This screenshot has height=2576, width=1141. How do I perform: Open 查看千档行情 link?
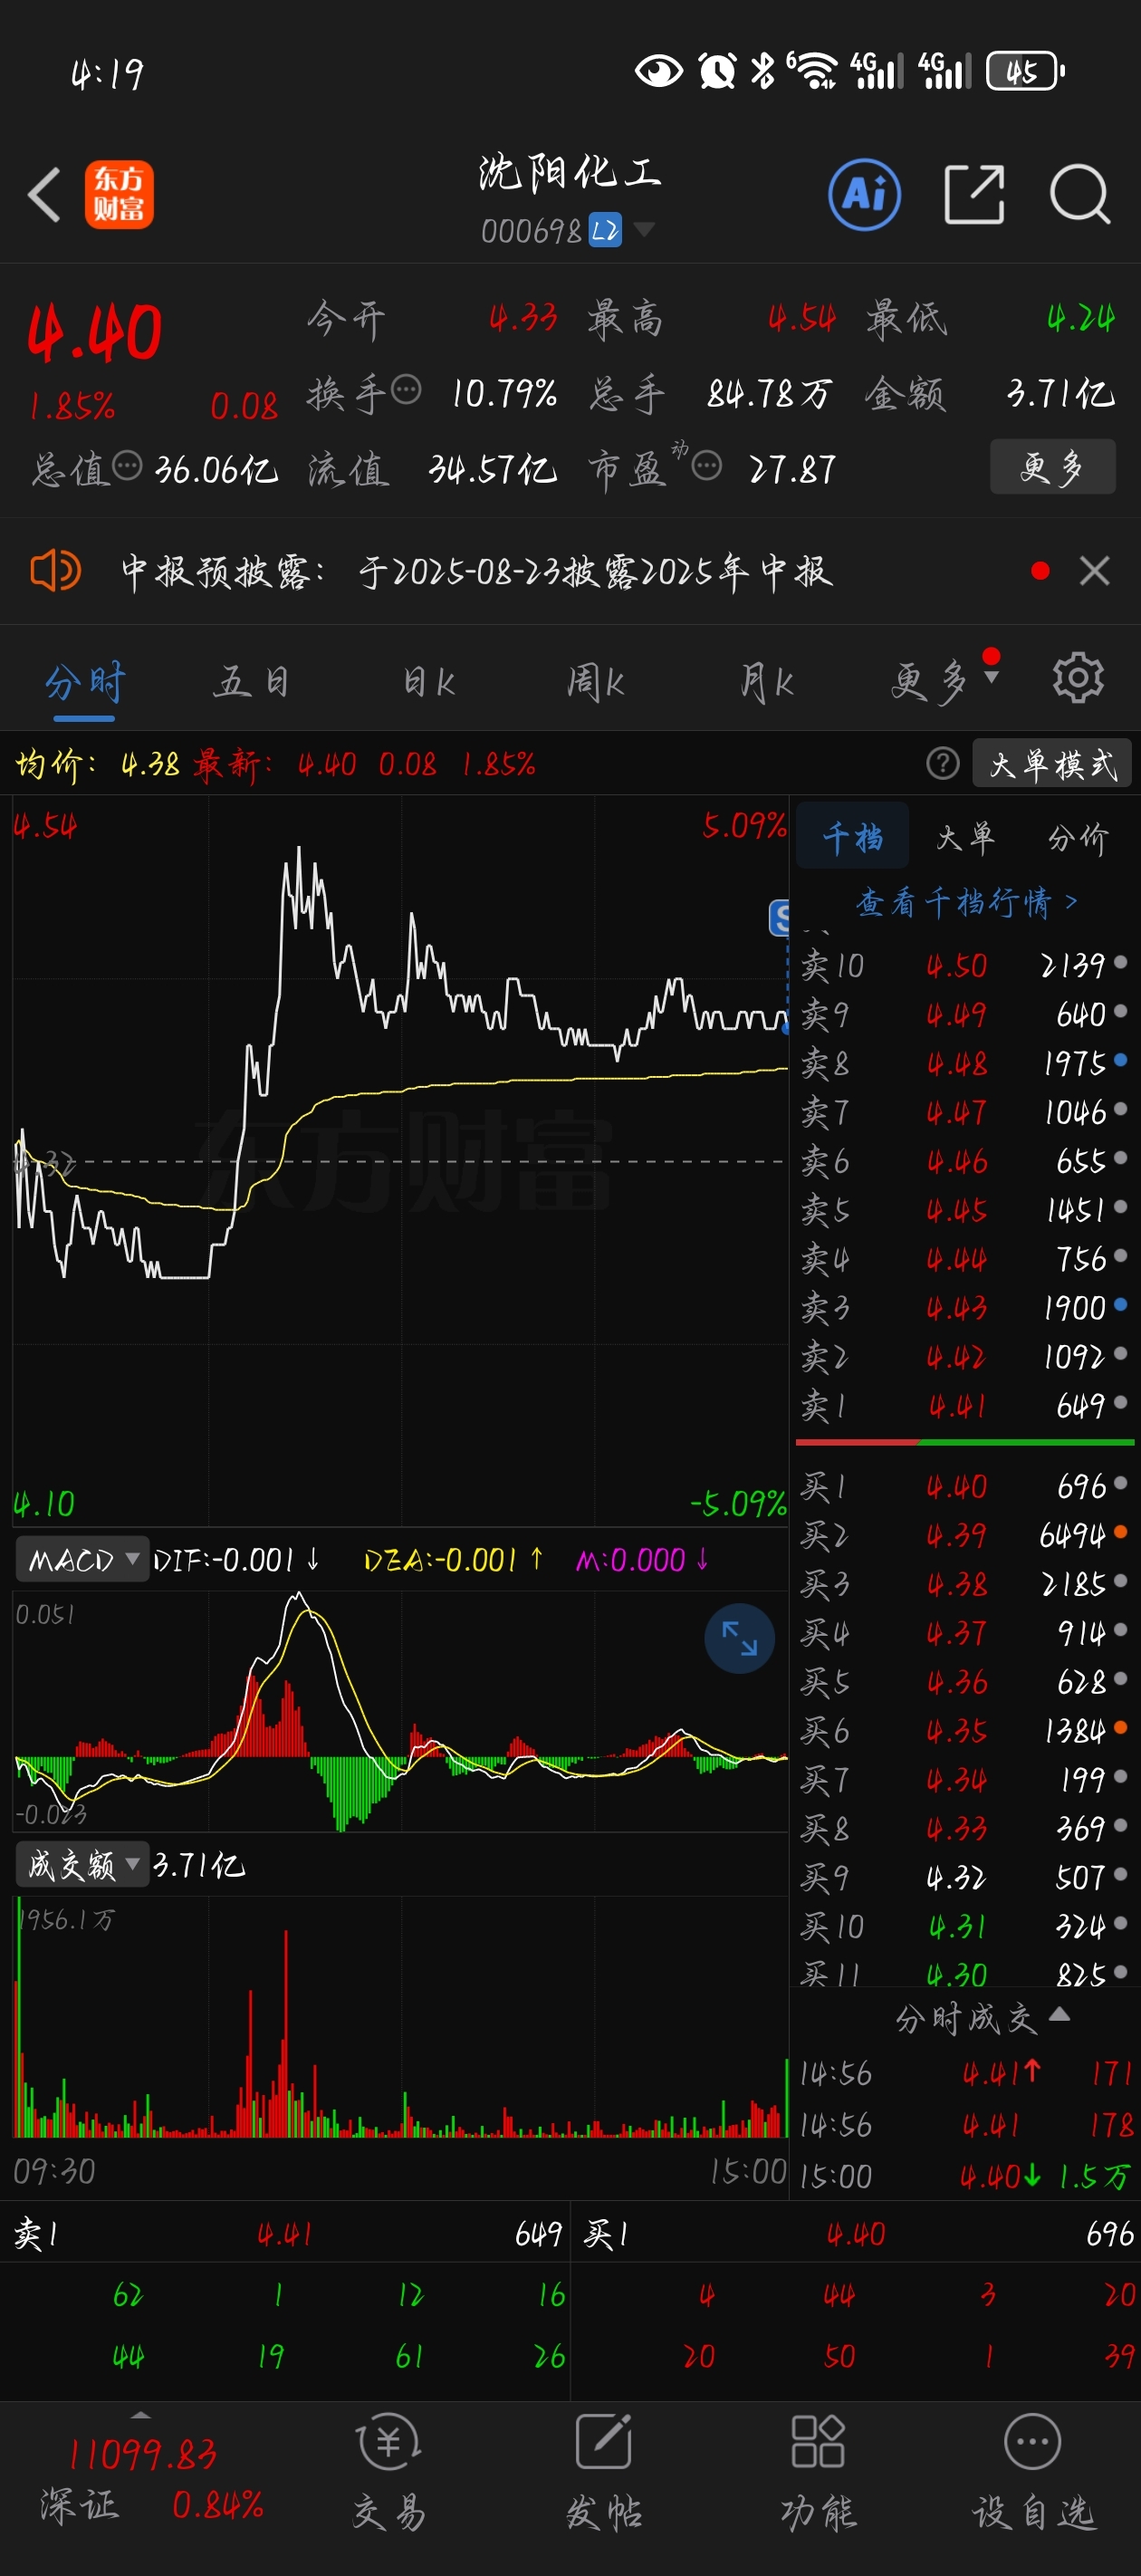[x=966, y=902]
